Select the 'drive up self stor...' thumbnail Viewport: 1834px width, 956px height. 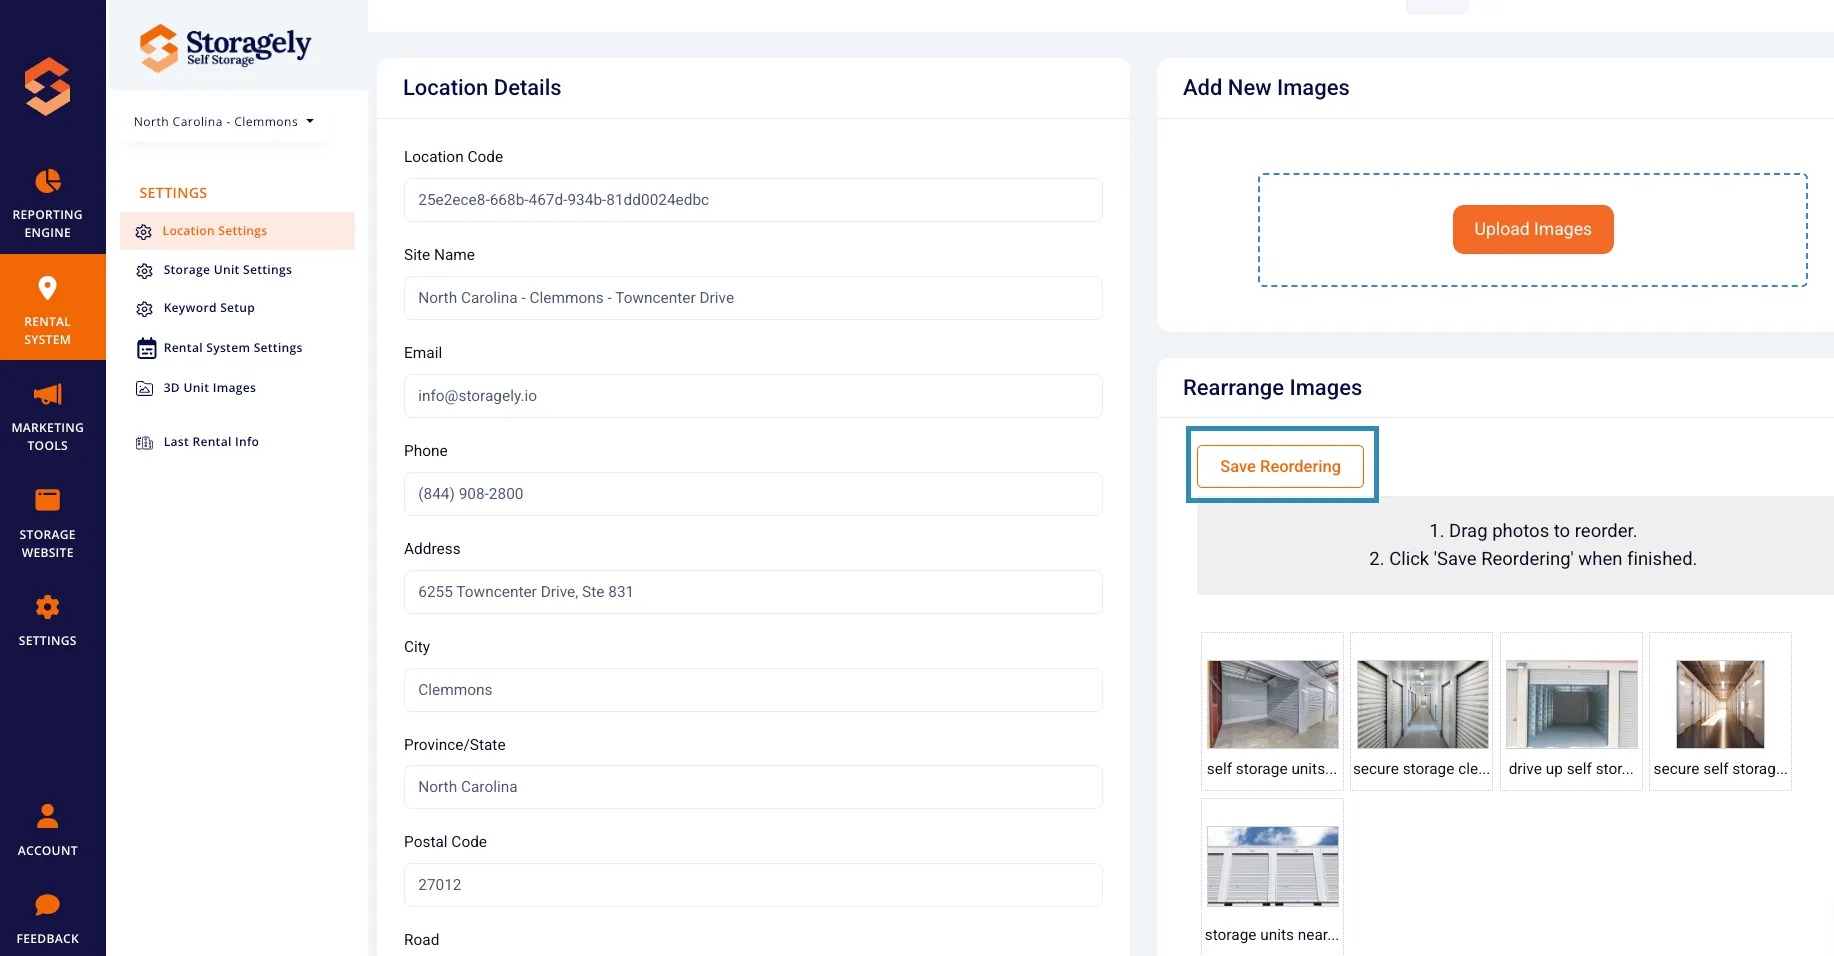point(1571,704)
